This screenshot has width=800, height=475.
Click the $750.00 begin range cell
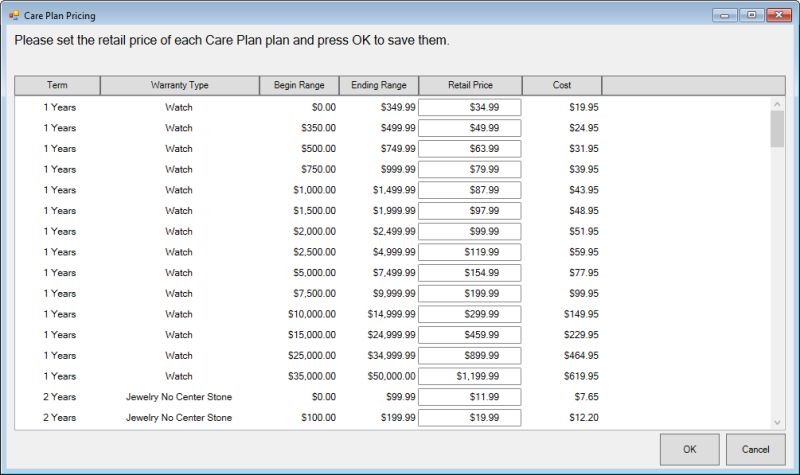[x=318, y=169]
